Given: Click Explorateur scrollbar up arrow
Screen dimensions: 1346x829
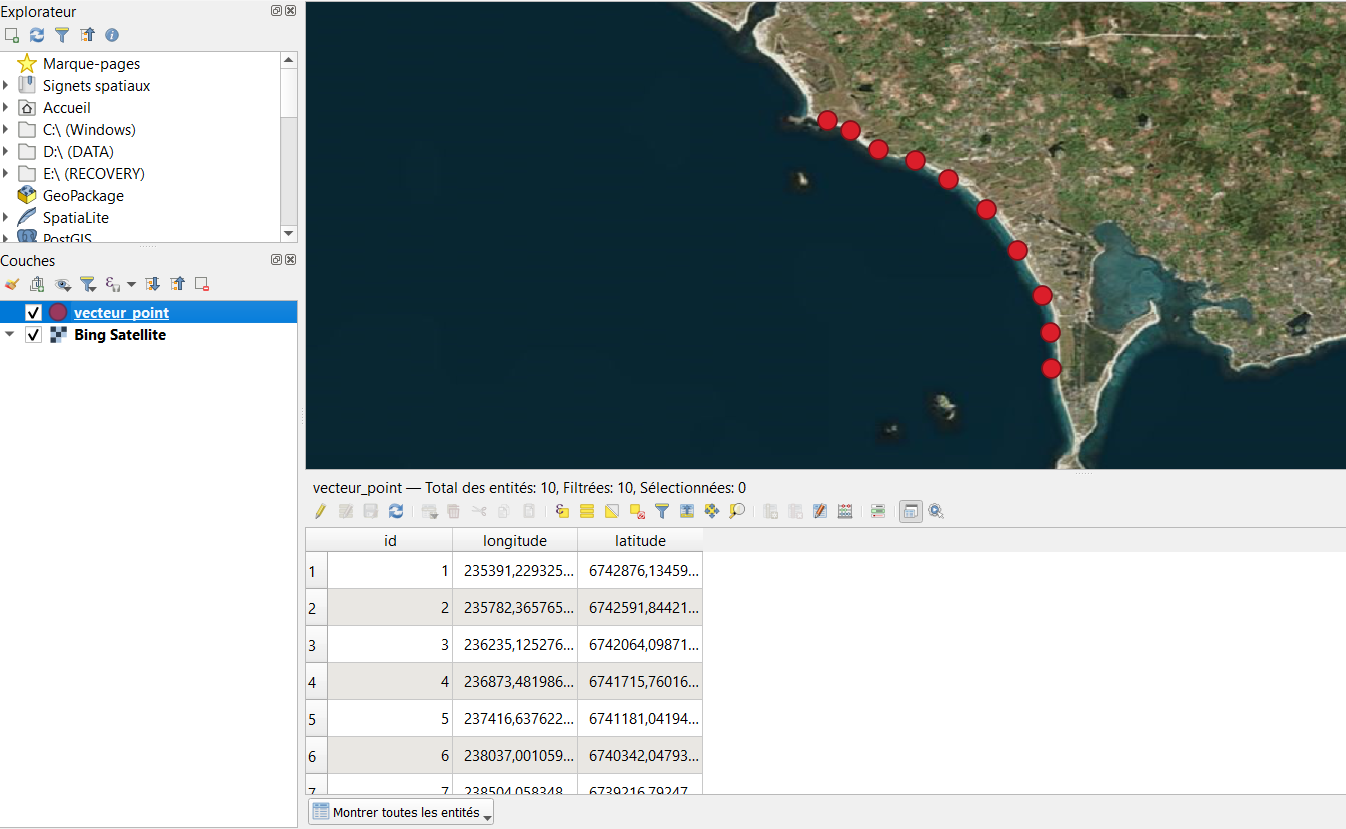Looking at the screenshot, I should 289,60.
